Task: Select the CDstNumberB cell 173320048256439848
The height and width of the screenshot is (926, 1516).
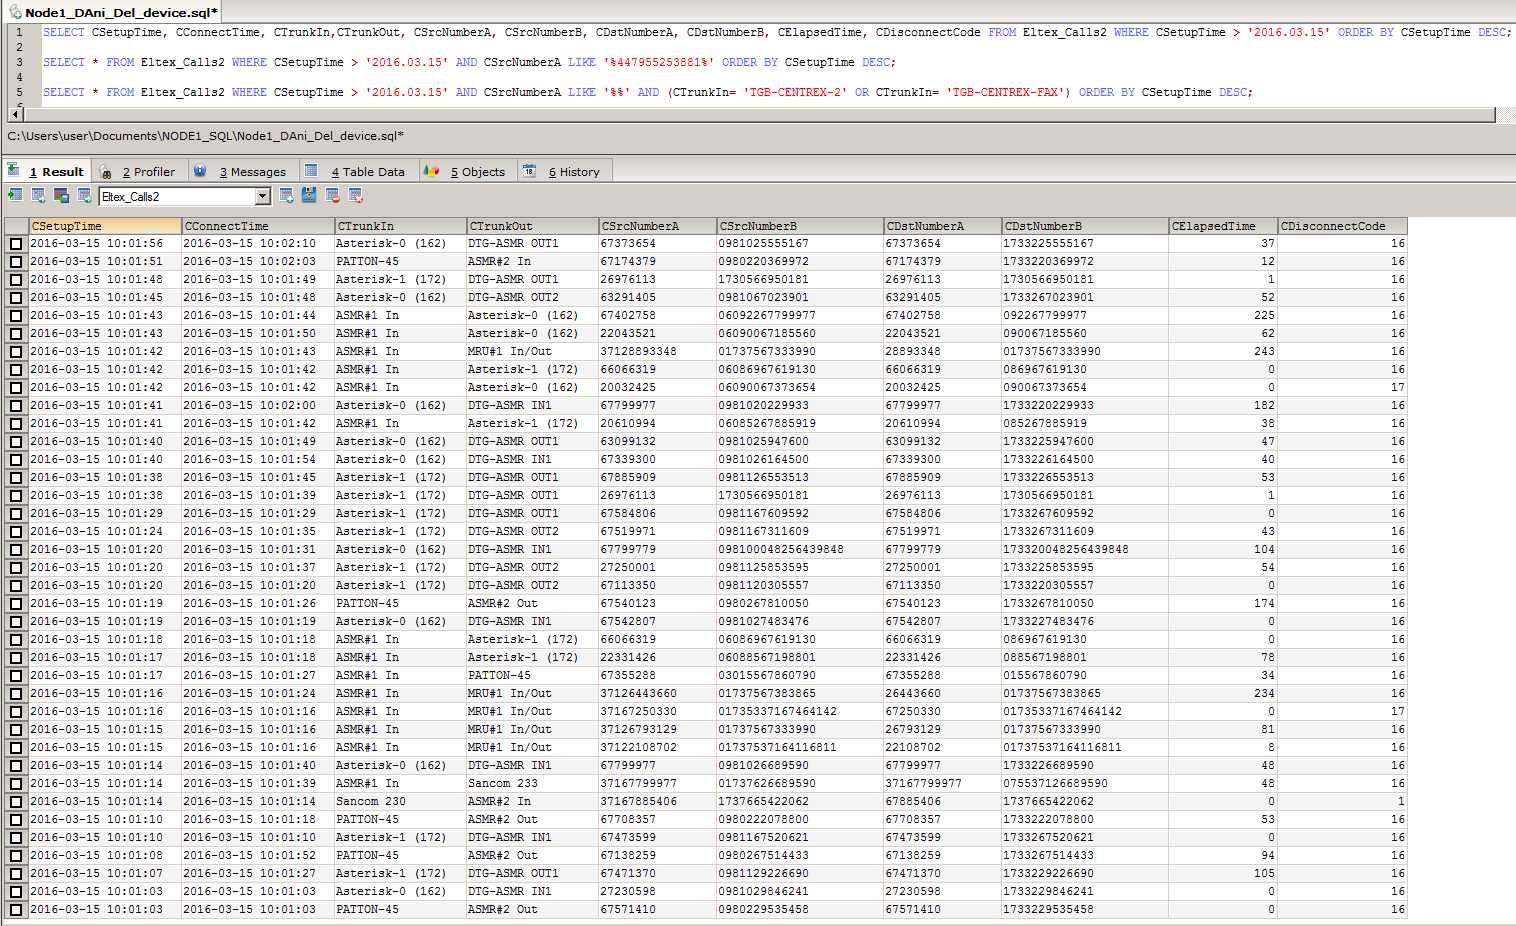Action: pyautogui.click(x=1085, y=550)
